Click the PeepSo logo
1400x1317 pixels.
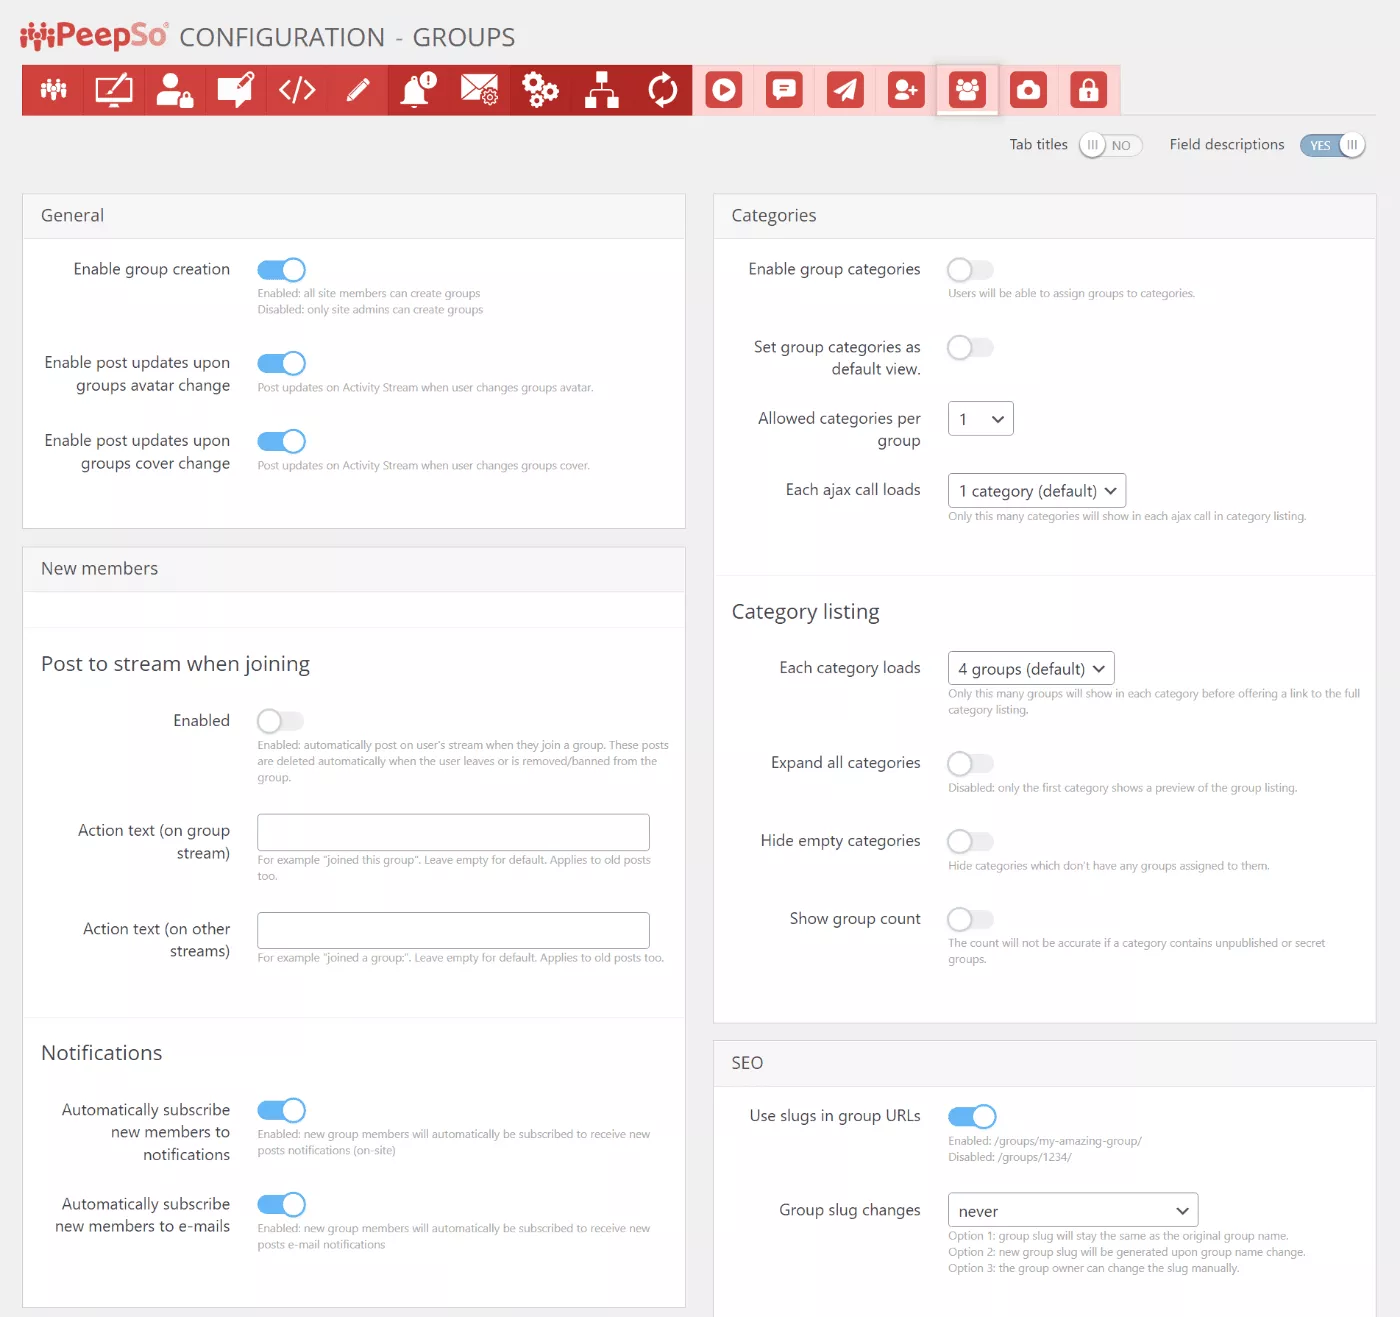pos(94,36)
